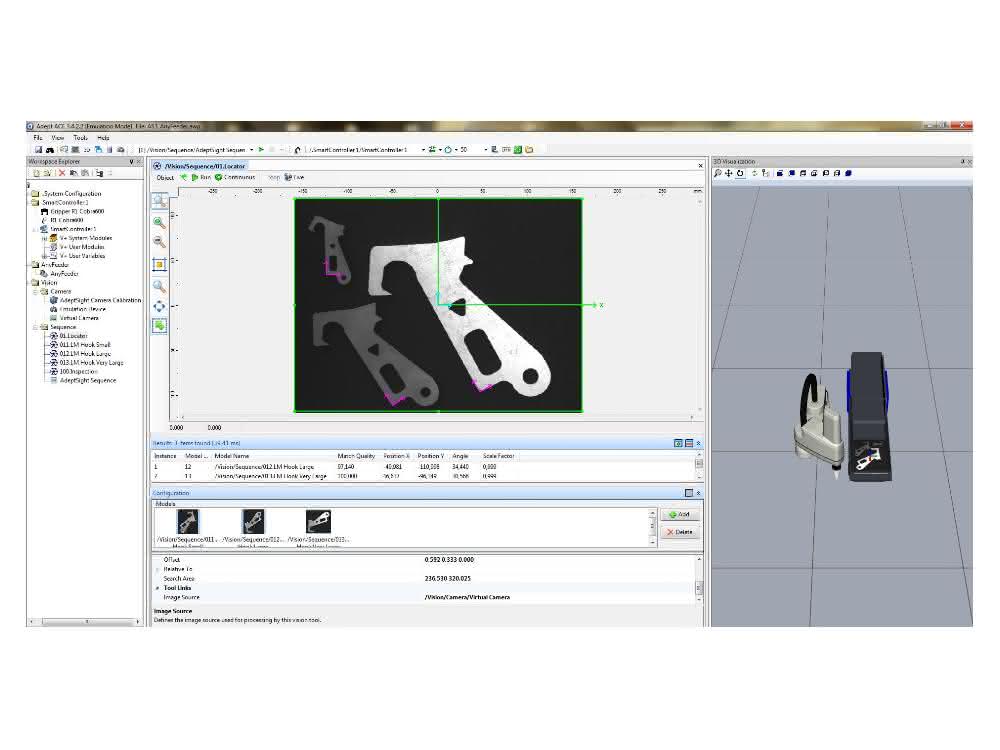
Task: Click the yellow folder icon in main toolbar
Action: pos(529,150)
